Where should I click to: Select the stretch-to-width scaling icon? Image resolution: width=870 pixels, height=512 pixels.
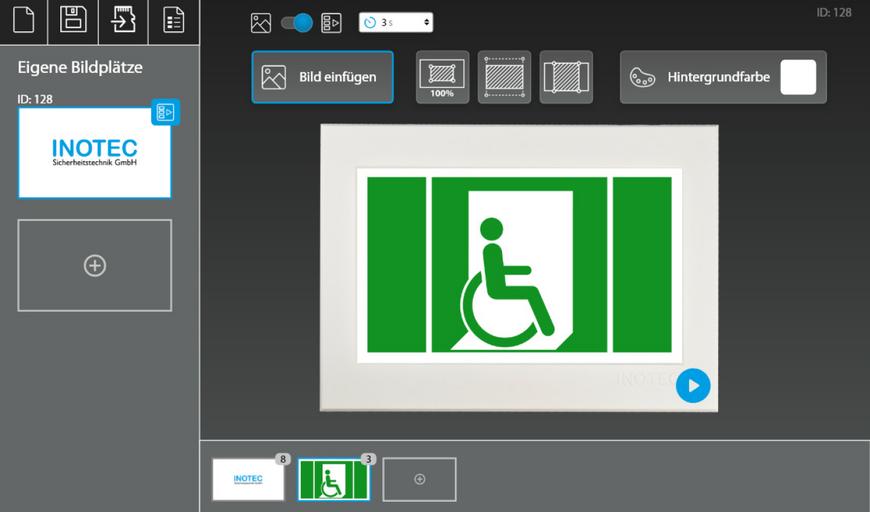566,77
